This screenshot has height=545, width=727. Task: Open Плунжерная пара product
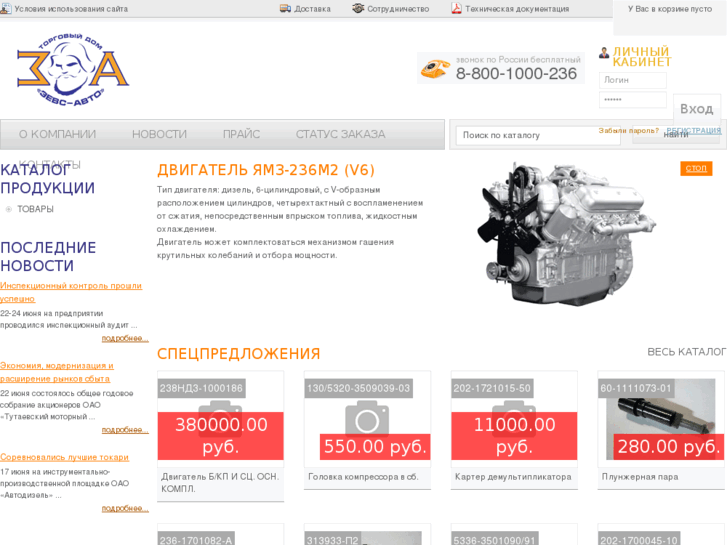click(x=640, y=477)
